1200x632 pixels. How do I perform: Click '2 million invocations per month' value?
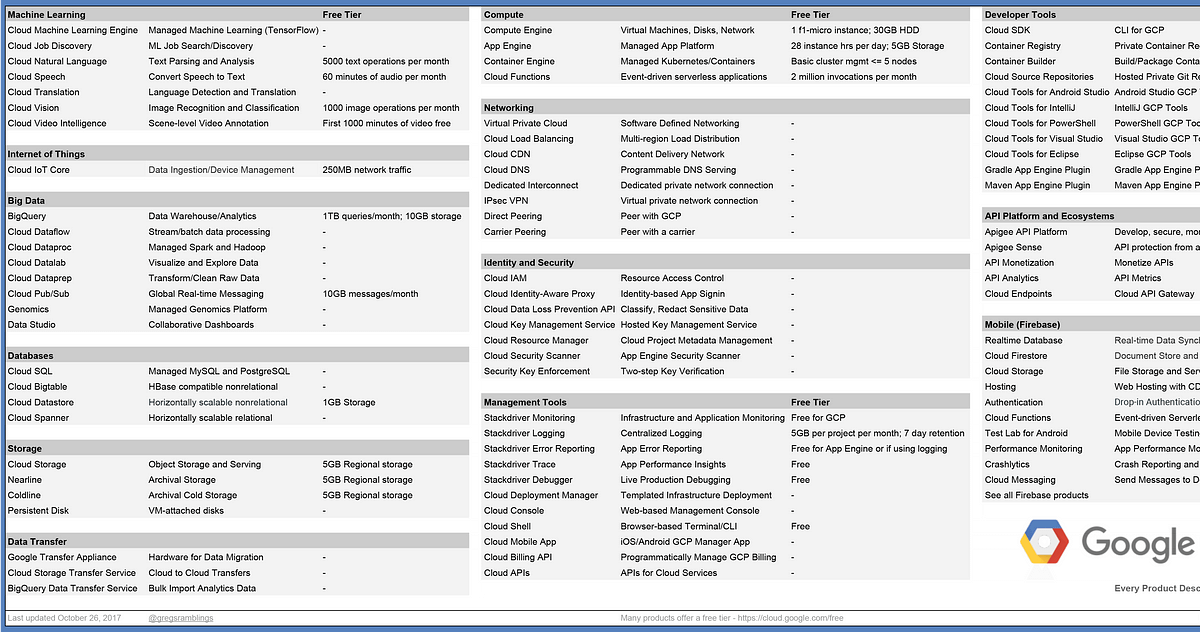[x=853, y=77]
